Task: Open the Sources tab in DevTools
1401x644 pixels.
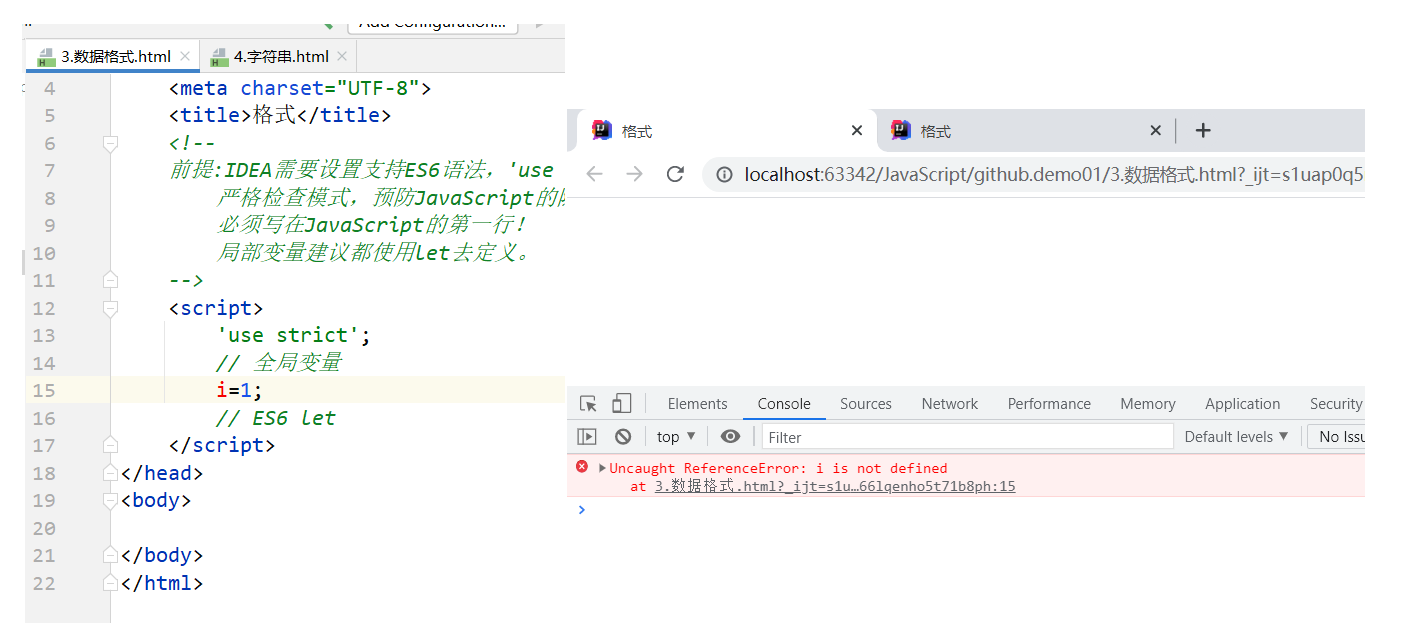Action: click(865, 404)
